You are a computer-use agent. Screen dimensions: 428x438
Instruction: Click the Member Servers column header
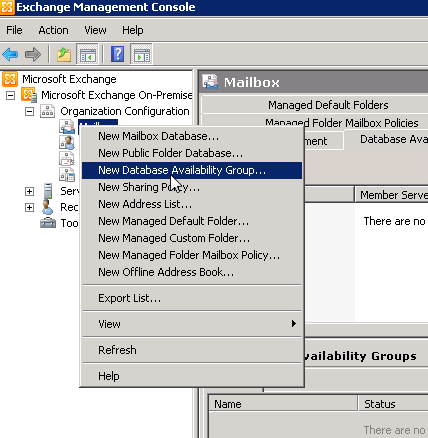pyautogui.click(x=391, y=195)
